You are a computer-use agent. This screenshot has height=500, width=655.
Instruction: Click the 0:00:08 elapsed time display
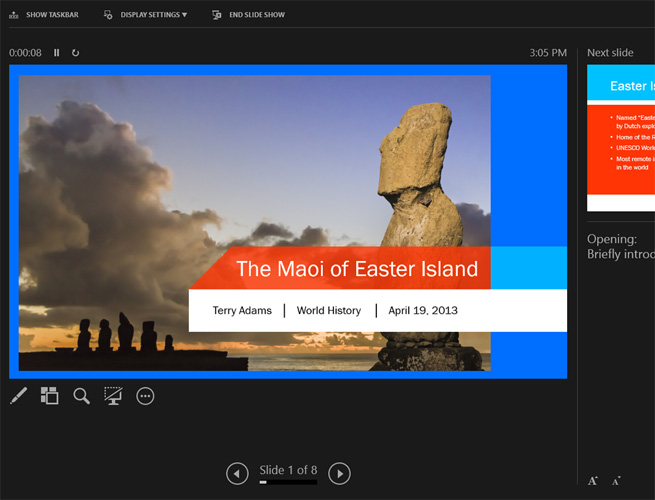tap(26, 53)
